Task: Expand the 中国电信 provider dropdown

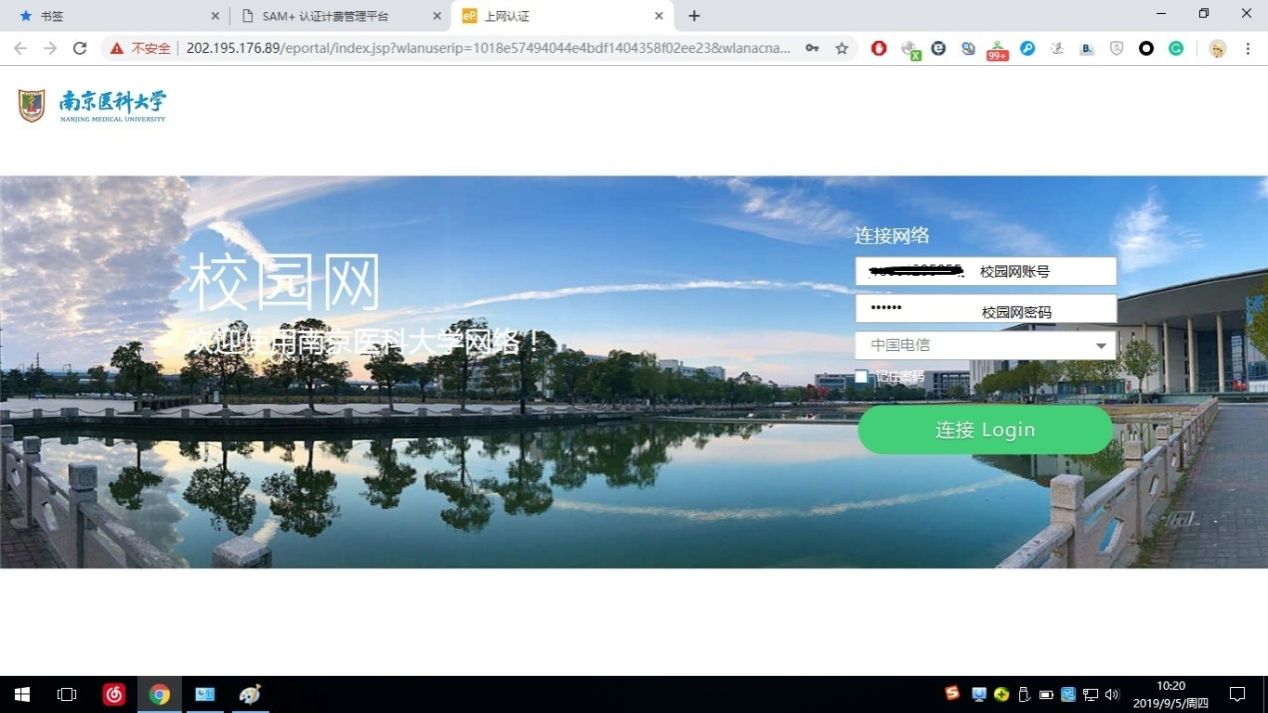Action: [985, 345]
